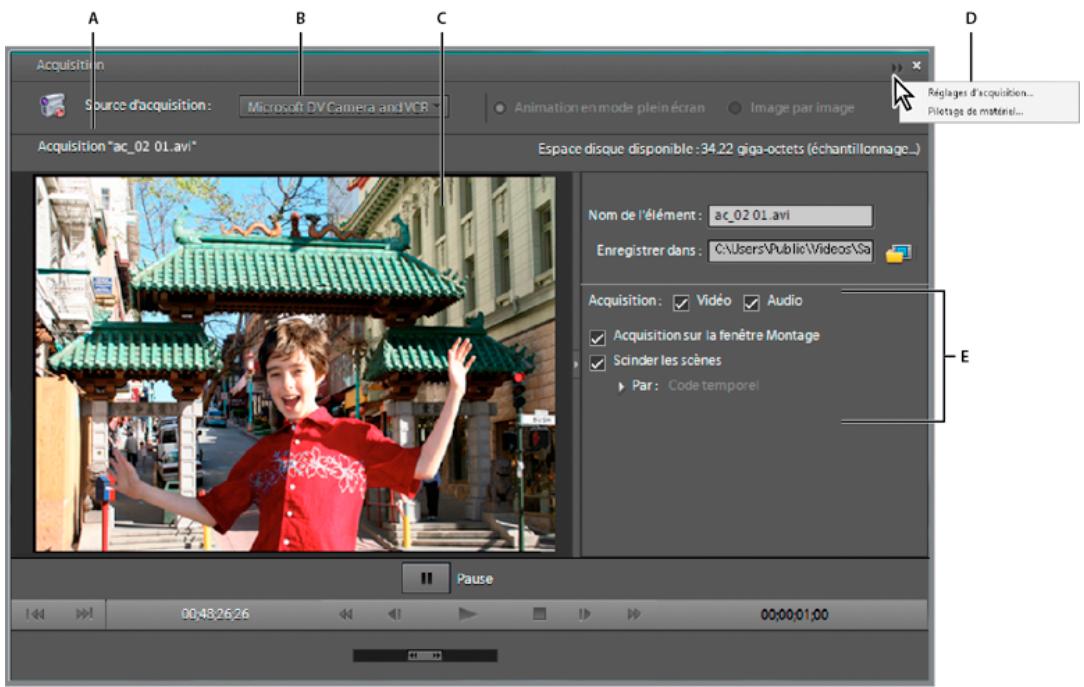
Task: Step forward one frame
Action: pos(587,611)
